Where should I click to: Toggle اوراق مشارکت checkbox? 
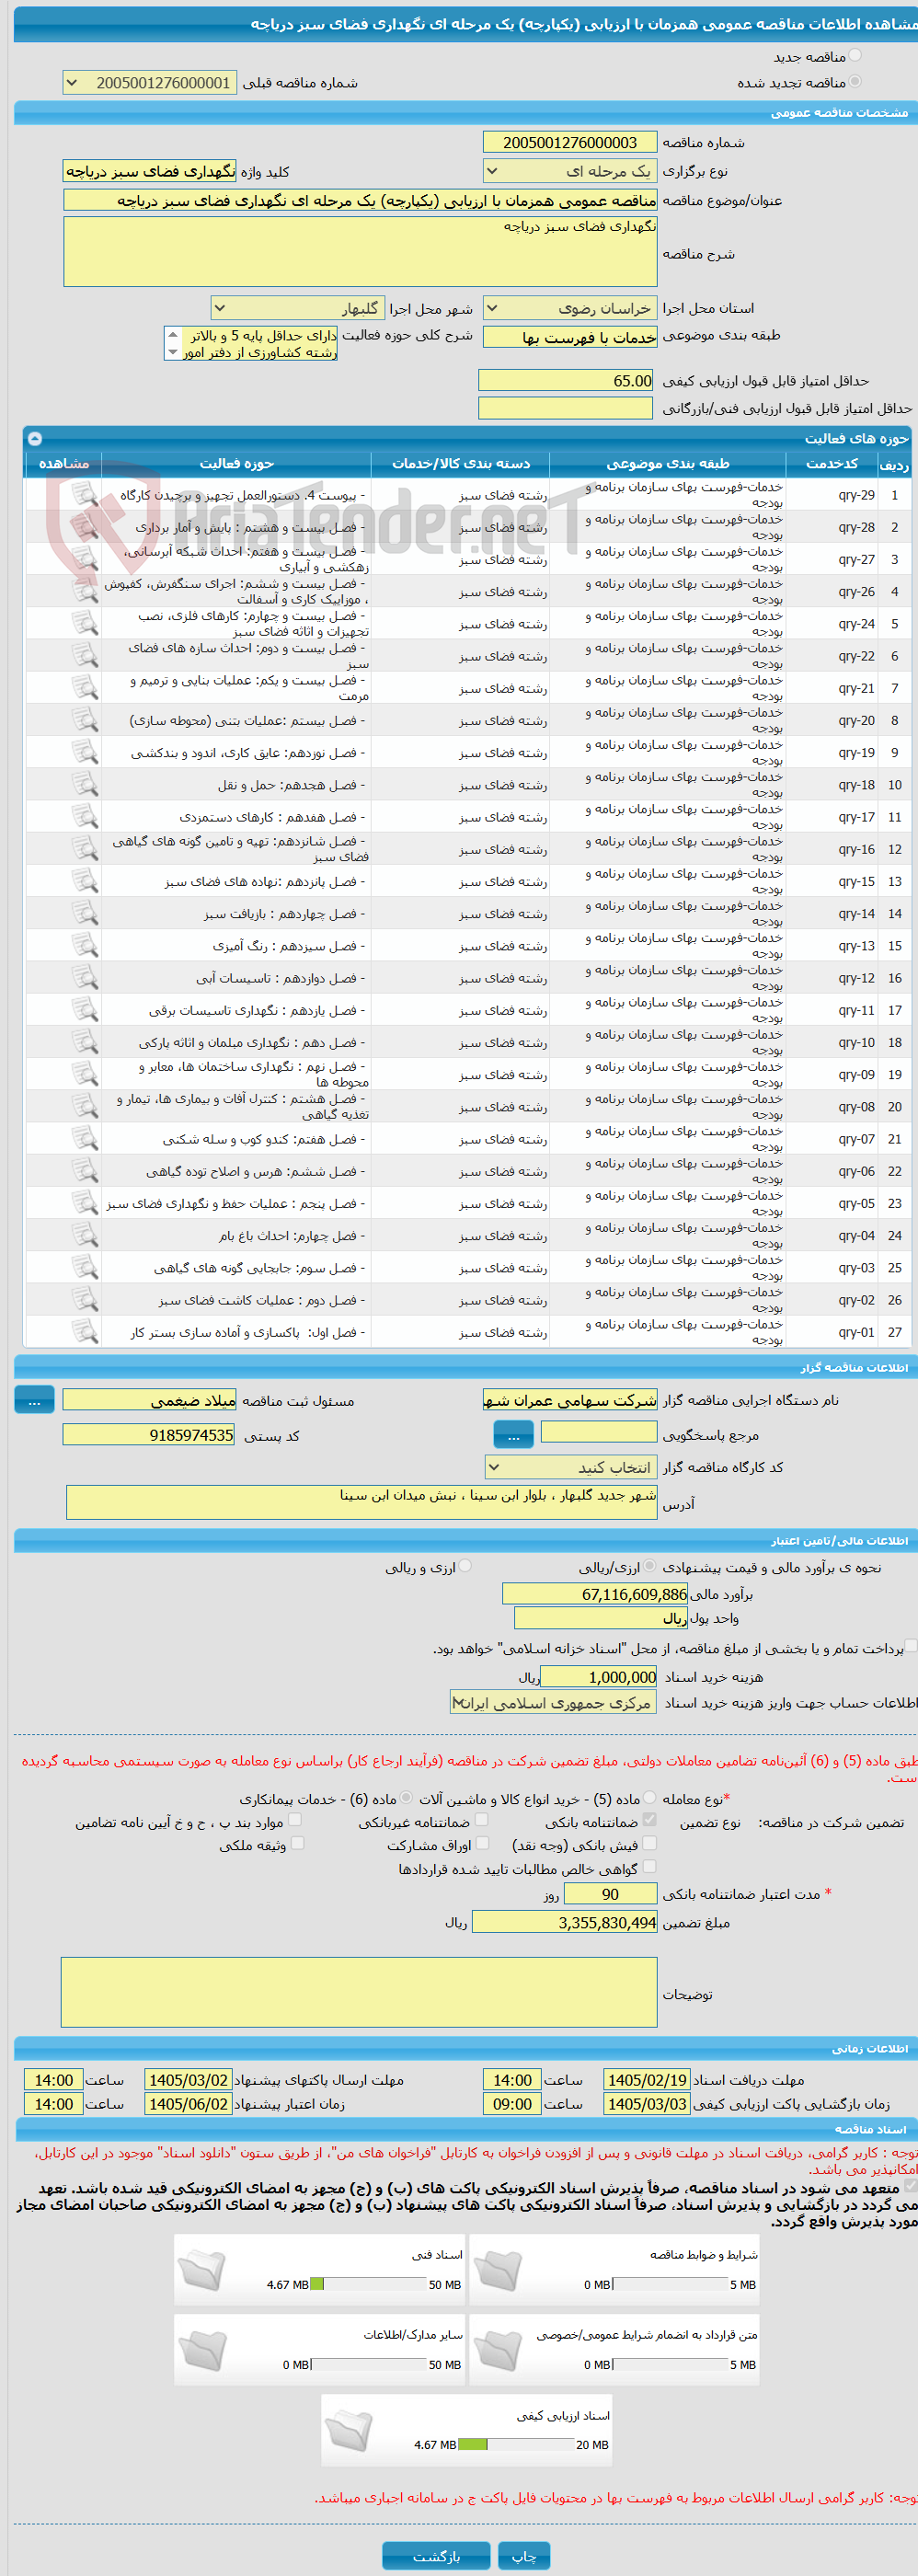(482, 1843)
